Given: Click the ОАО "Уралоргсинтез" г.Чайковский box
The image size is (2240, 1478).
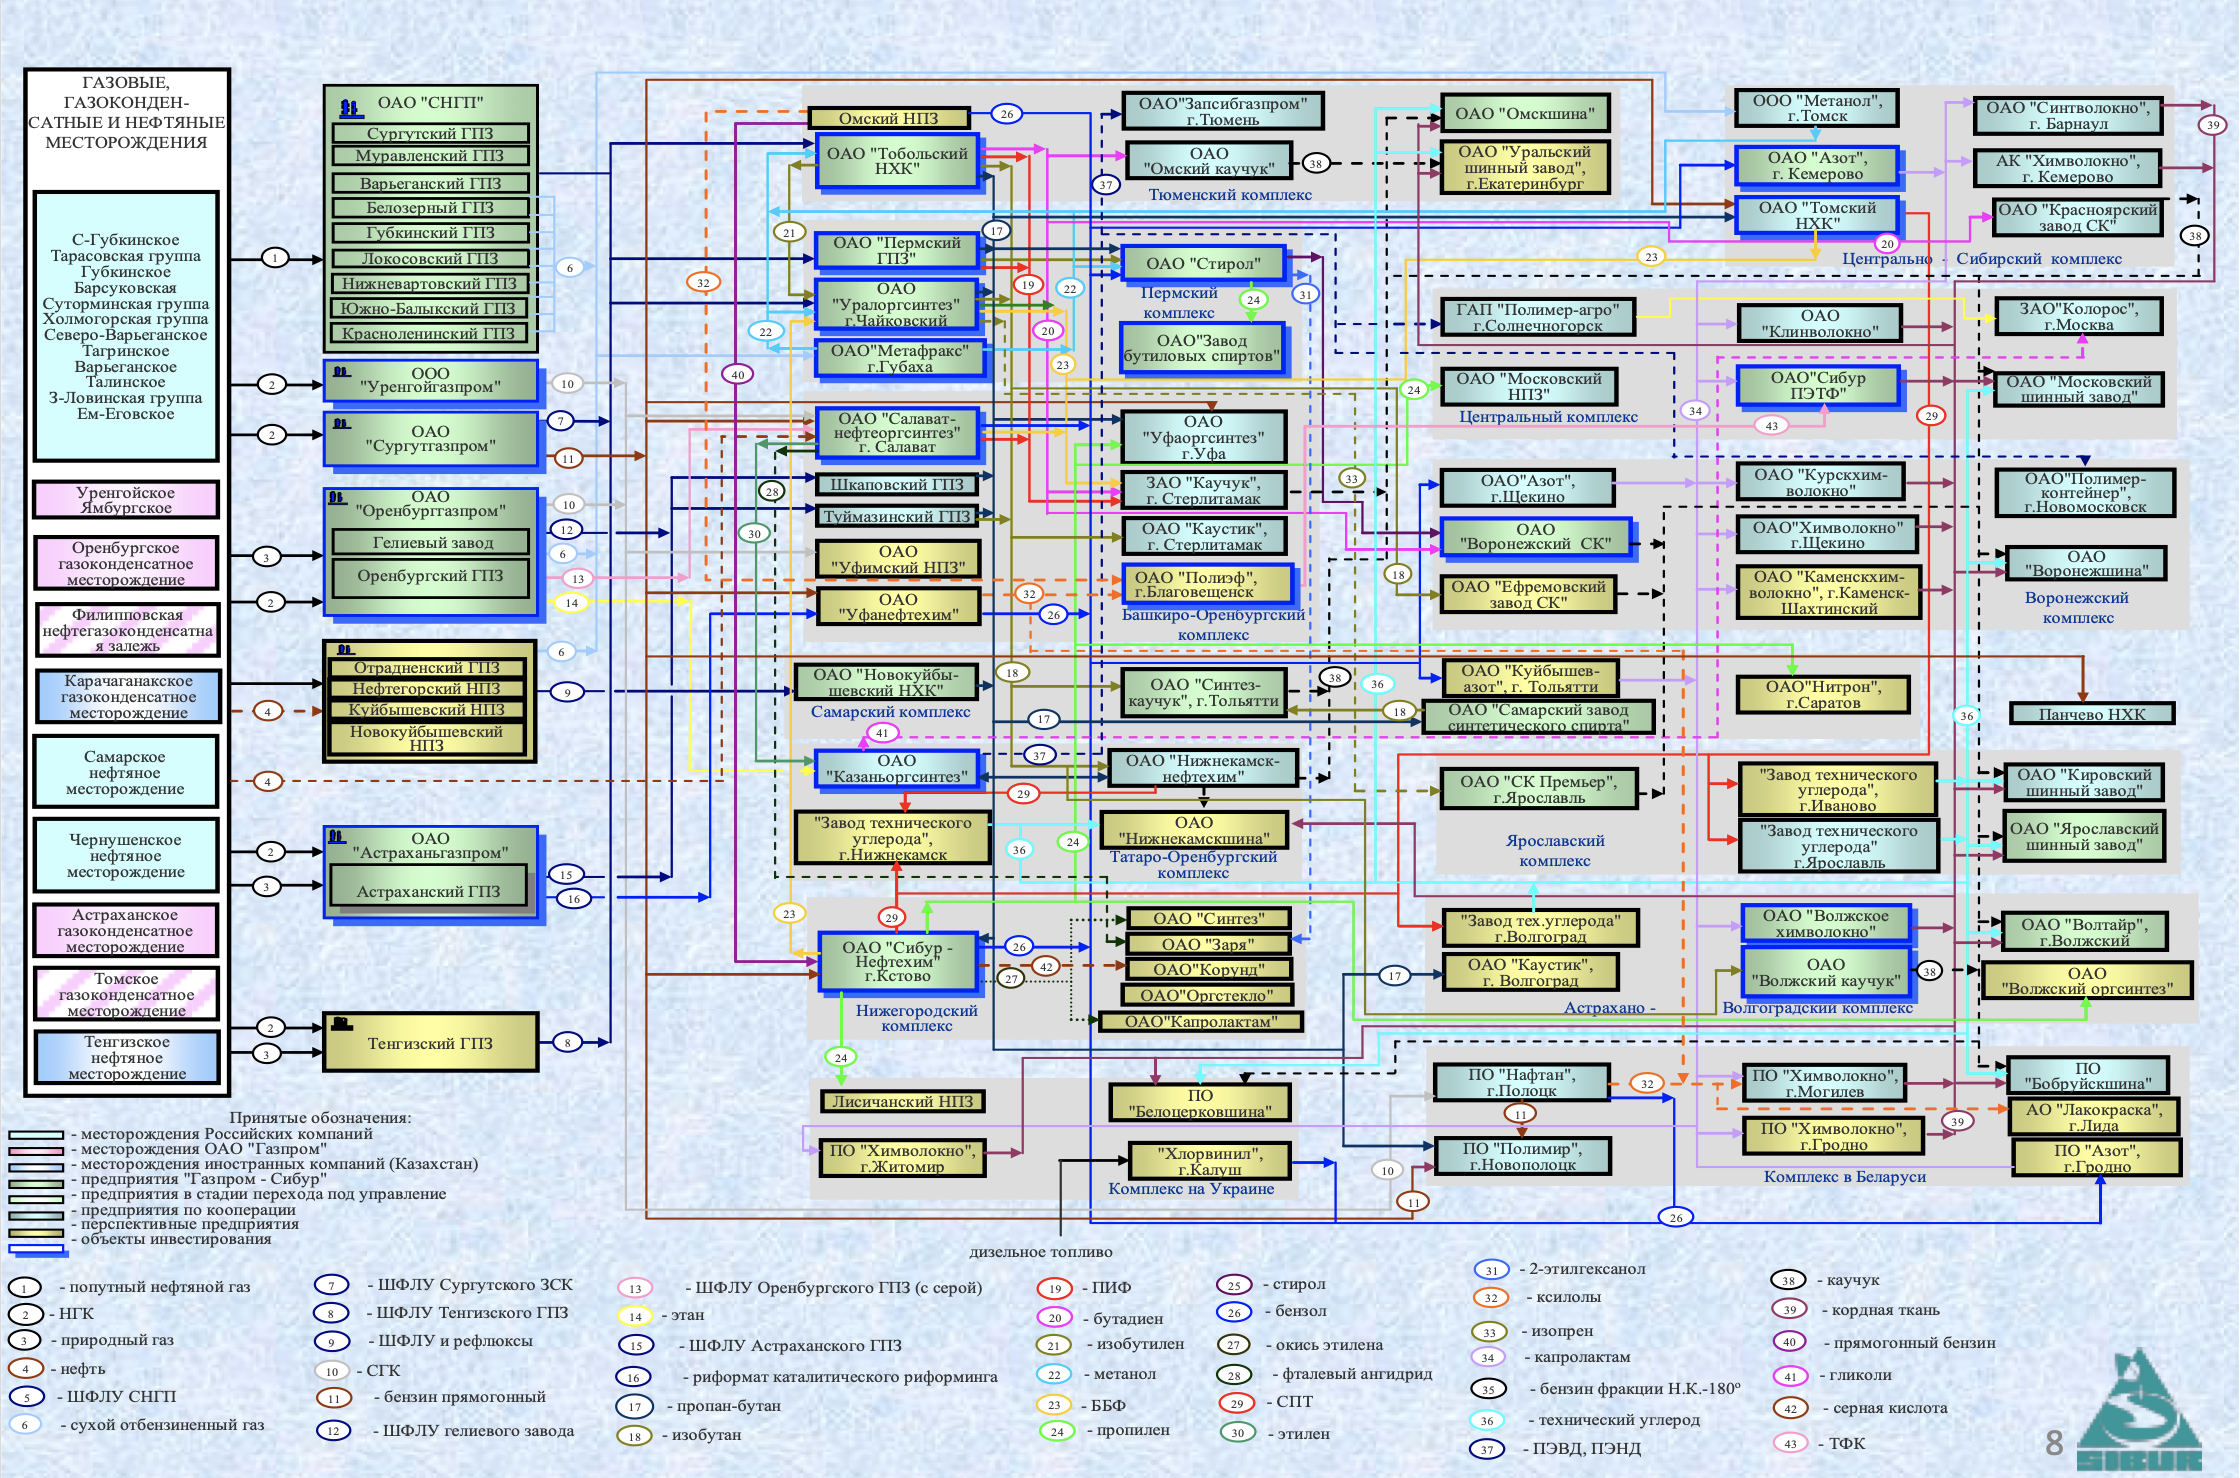Looking at the screenshot, I should [x=896, y=305].
